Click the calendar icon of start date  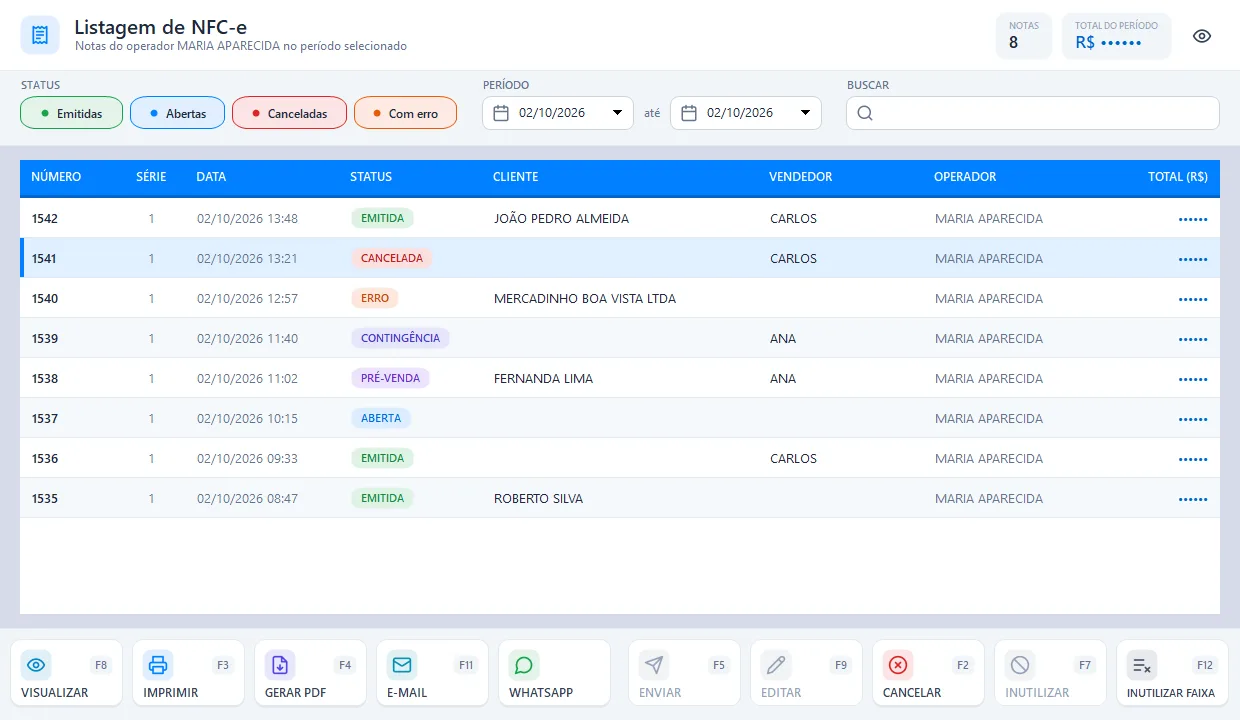pos(501,113)
